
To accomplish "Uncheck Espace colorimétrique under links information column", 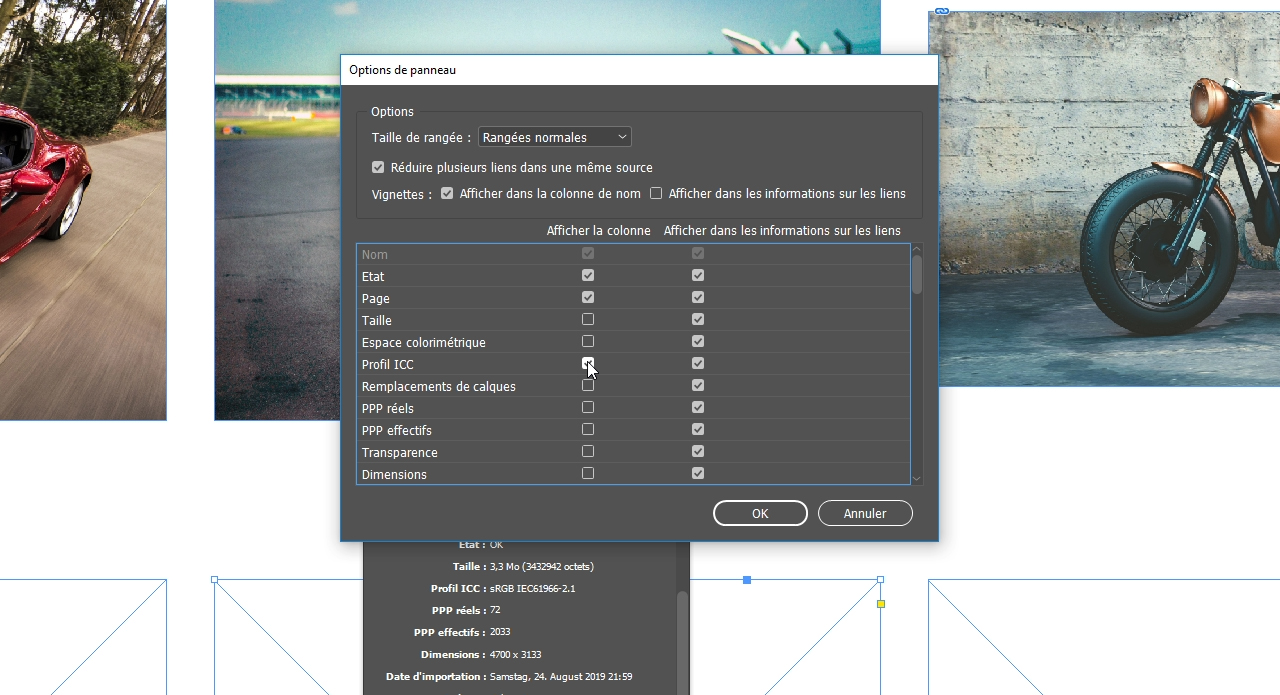I will pos(698,341).
